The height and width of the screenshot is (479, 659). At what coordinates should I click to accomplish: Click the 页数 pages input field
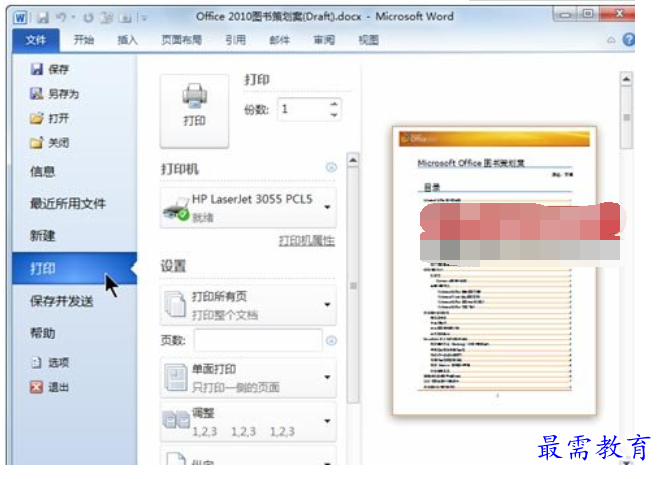258,340
